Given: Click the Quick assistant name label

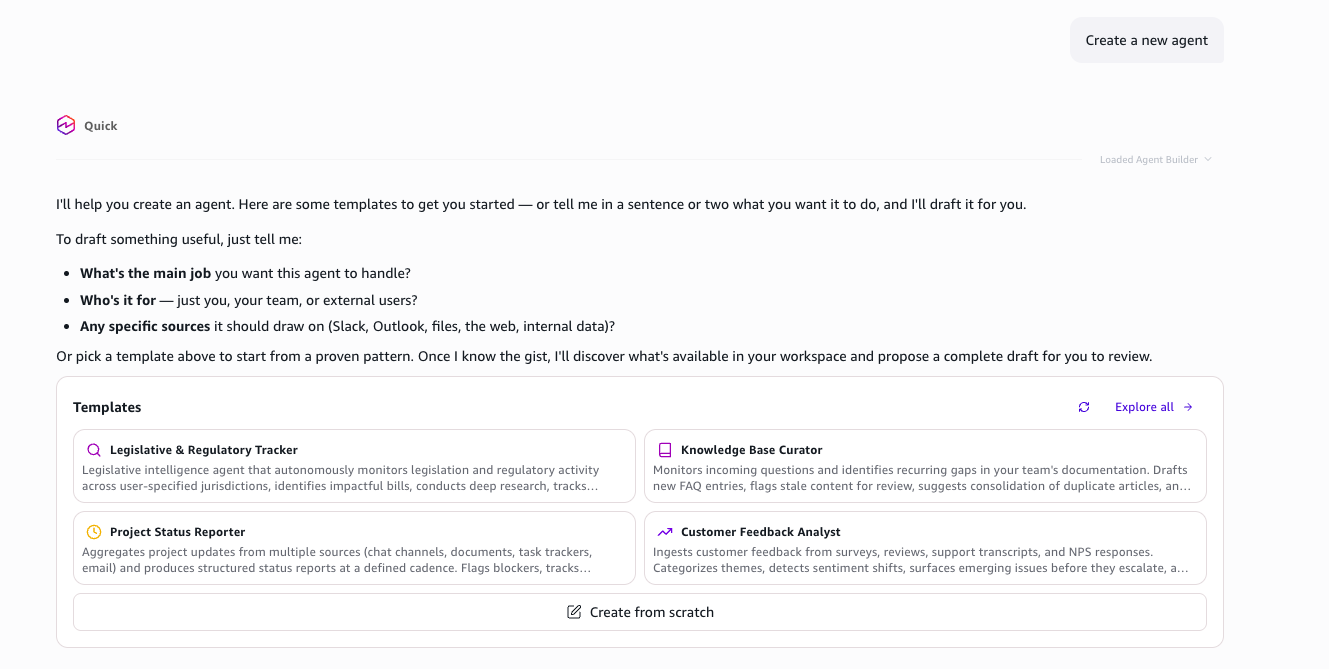Looking at the screenshot, I should point(101,126).
